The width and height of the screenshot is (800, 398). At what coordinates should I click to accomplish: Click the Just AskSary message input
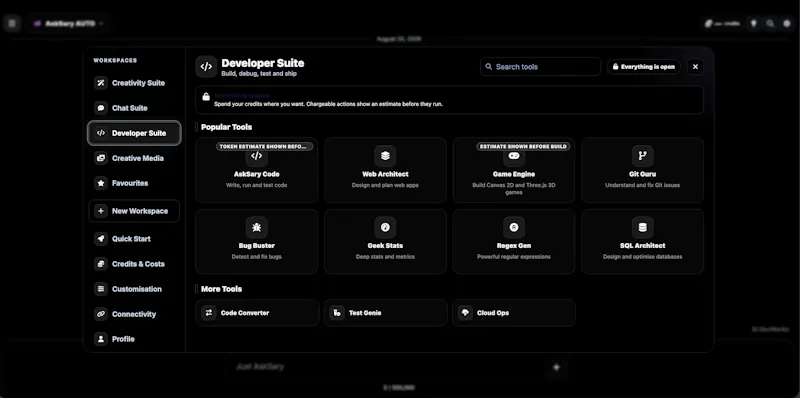click(x=385, y=366)
